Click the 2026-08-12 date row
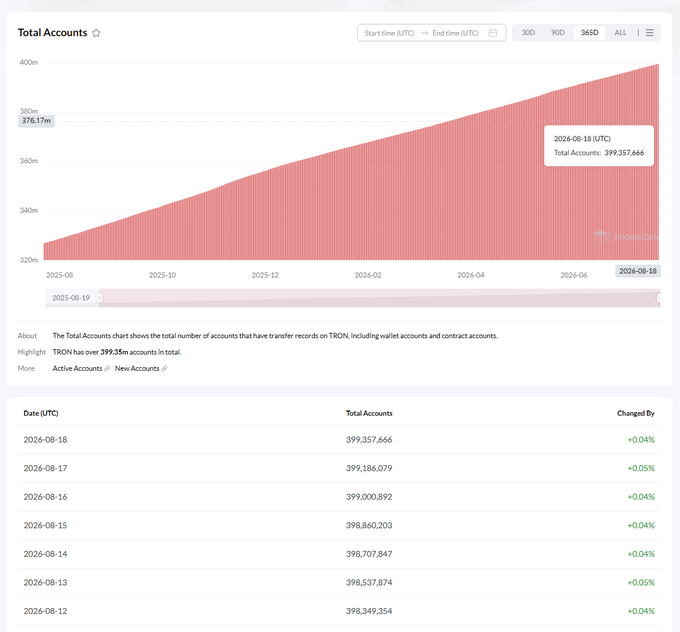 click(x=339, y=611)
